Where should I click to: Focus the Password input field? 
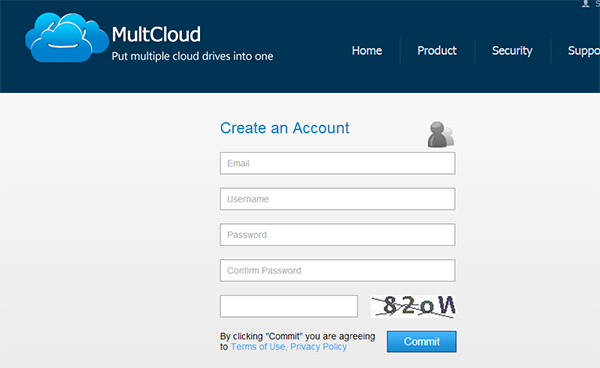[338, 234]
